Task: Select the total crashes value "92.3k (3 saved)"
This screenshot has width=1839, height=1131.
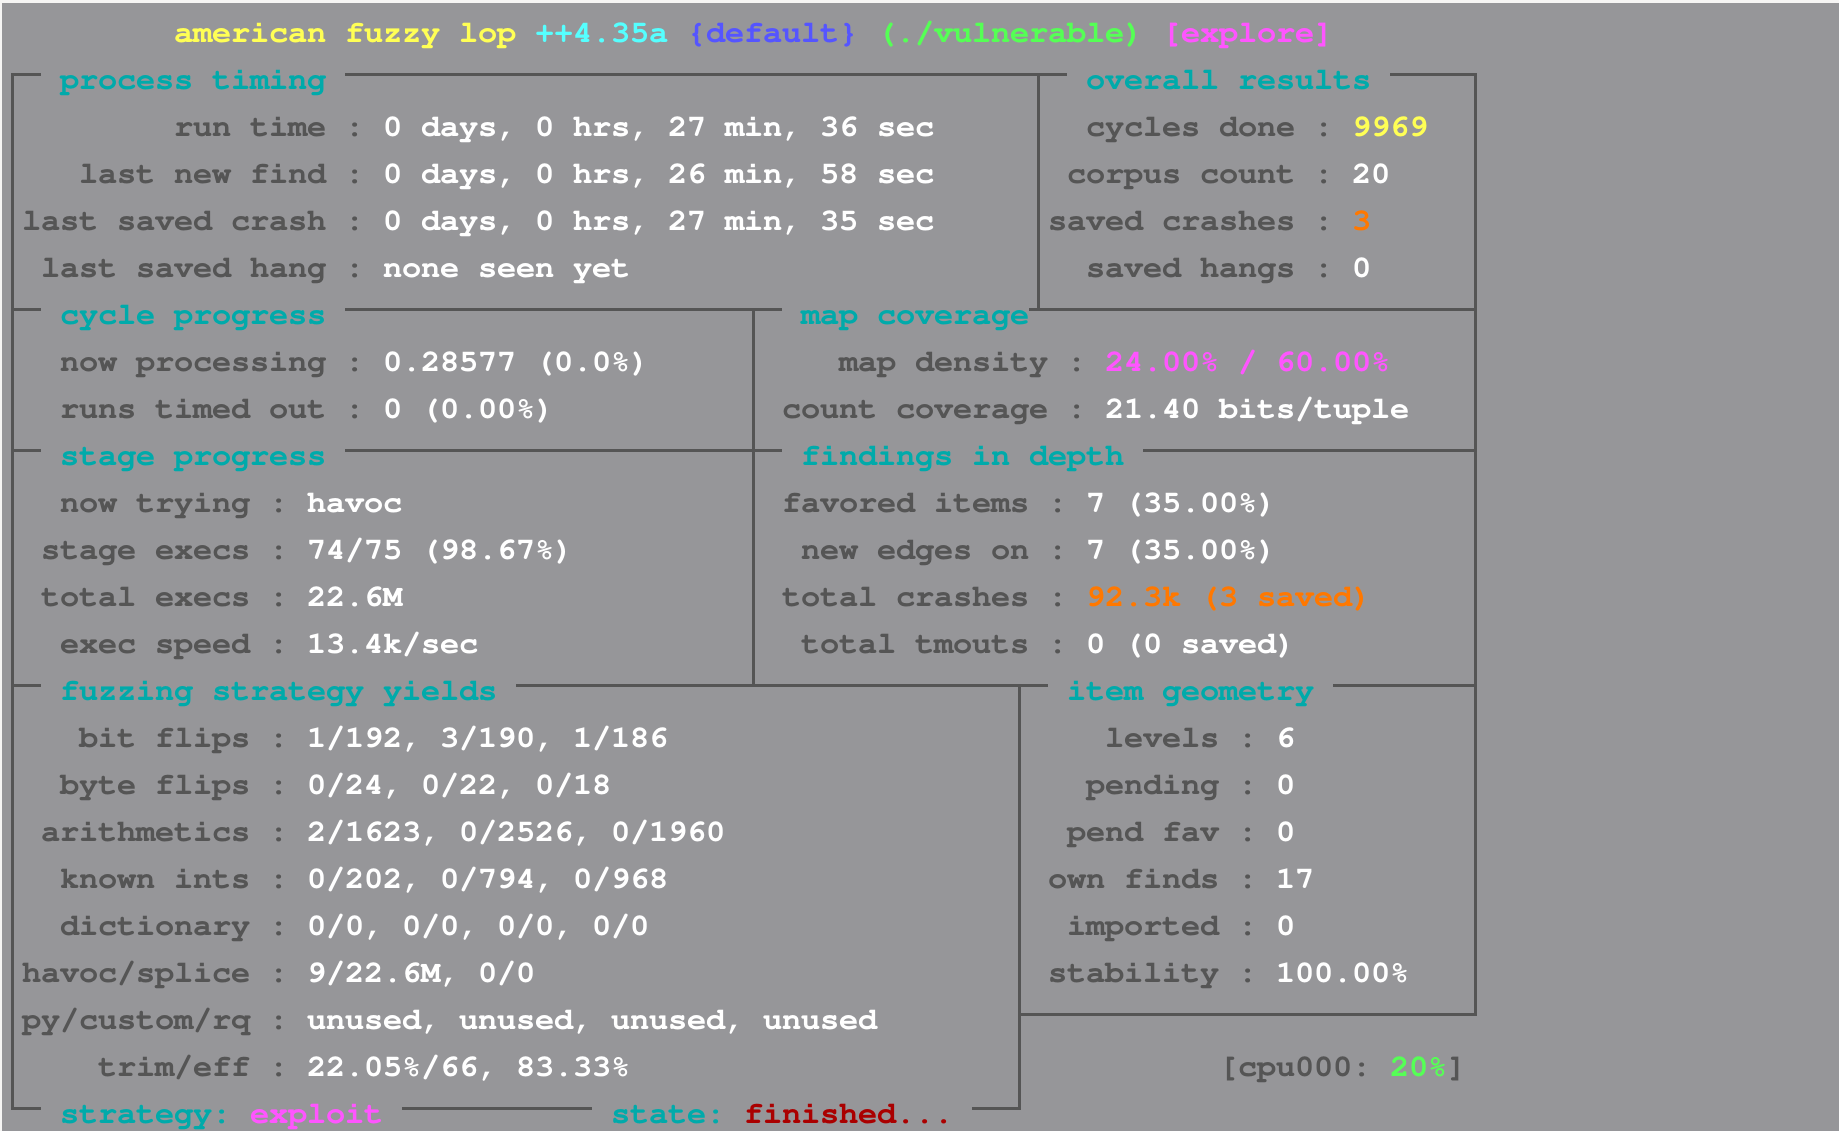Action: point(1227,598)
